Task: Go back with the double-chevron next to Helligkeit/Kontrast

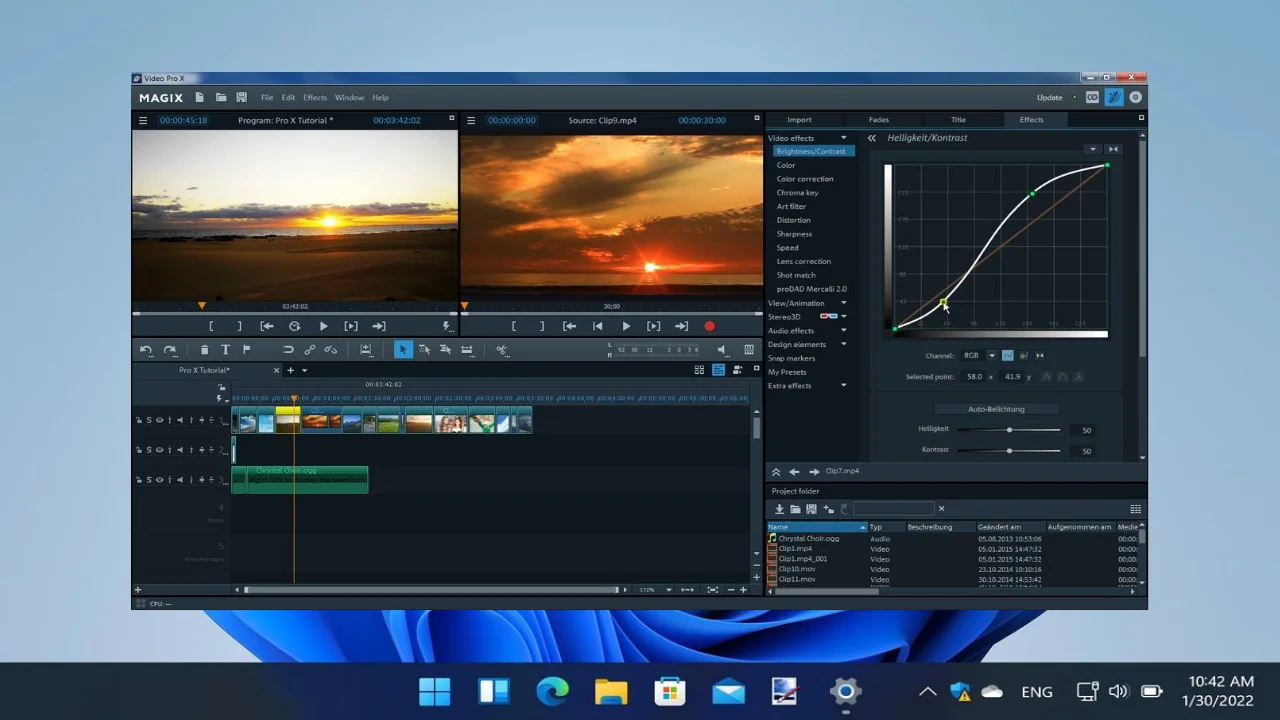Action: point(872,138)
